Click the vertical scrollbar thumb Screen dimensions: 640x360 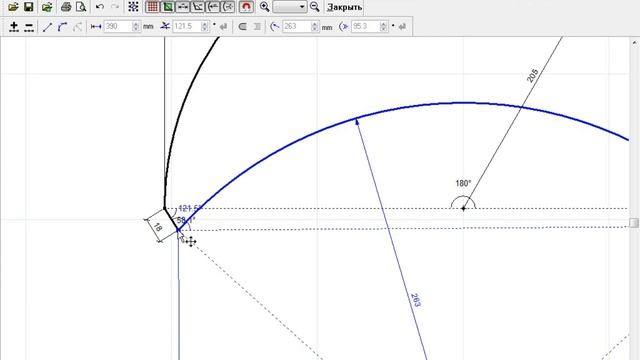click(x=634, y=222)
